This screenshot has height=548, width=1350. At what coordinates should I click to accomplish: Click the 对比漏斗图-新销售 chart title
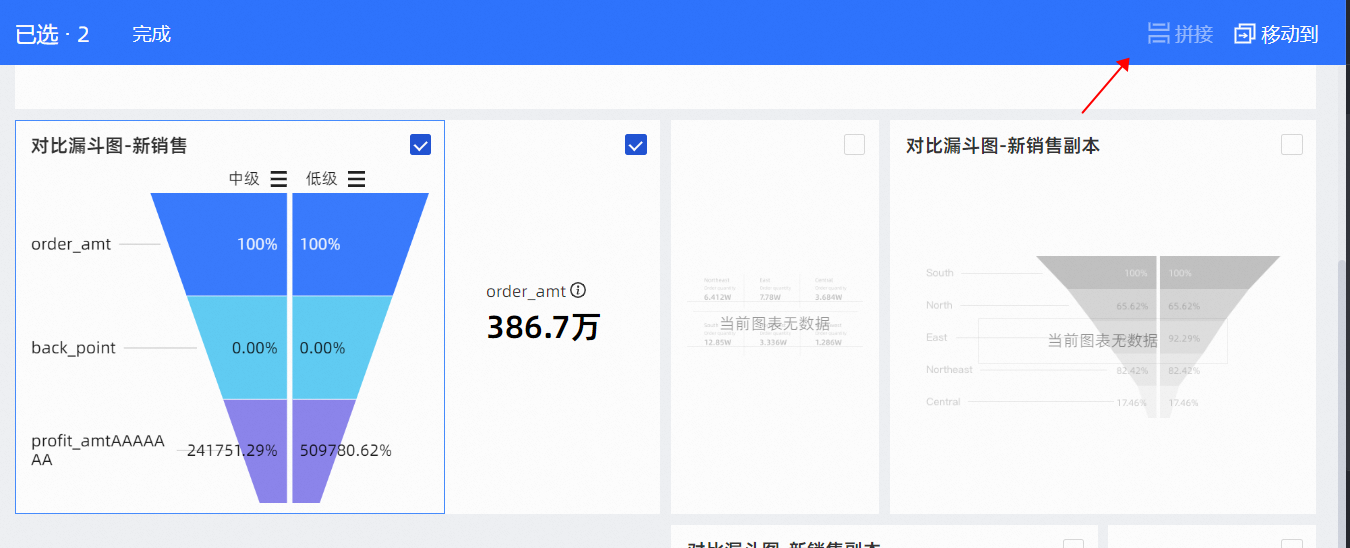pyautogui.click(x=109, y=146)
